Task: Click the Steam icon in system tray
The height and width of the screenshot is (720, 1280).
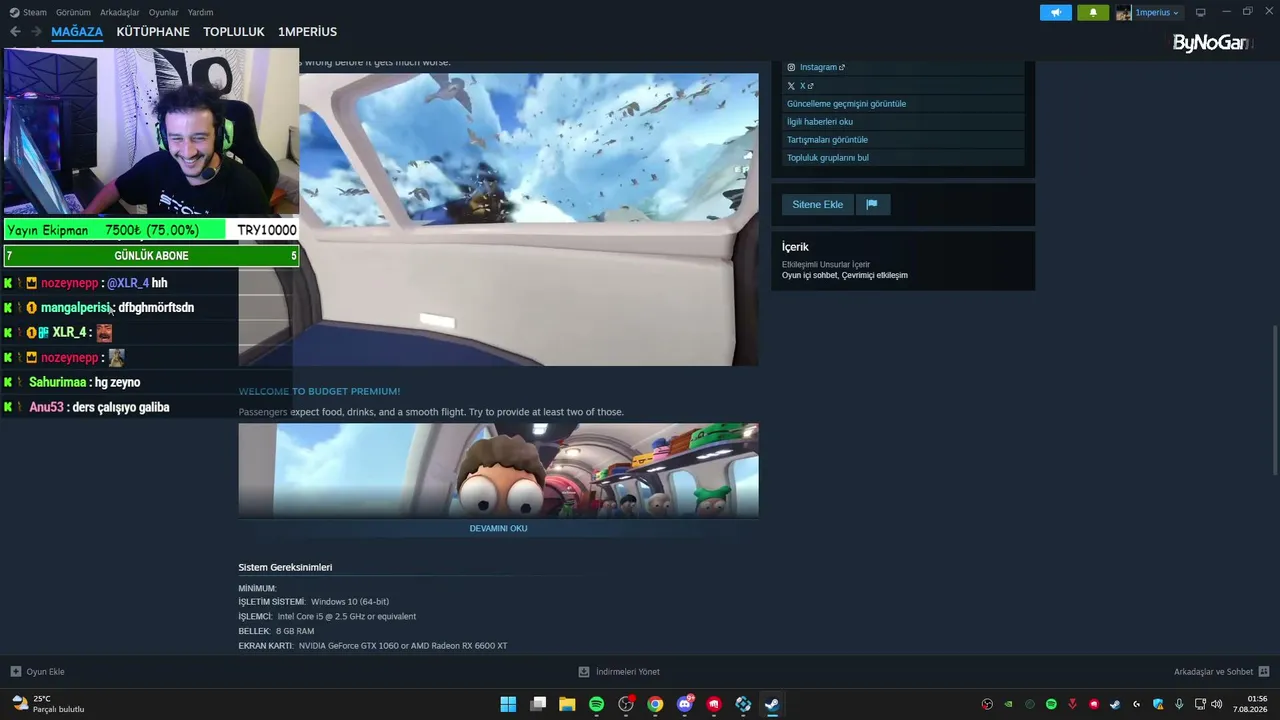Action: point(1115,704)
